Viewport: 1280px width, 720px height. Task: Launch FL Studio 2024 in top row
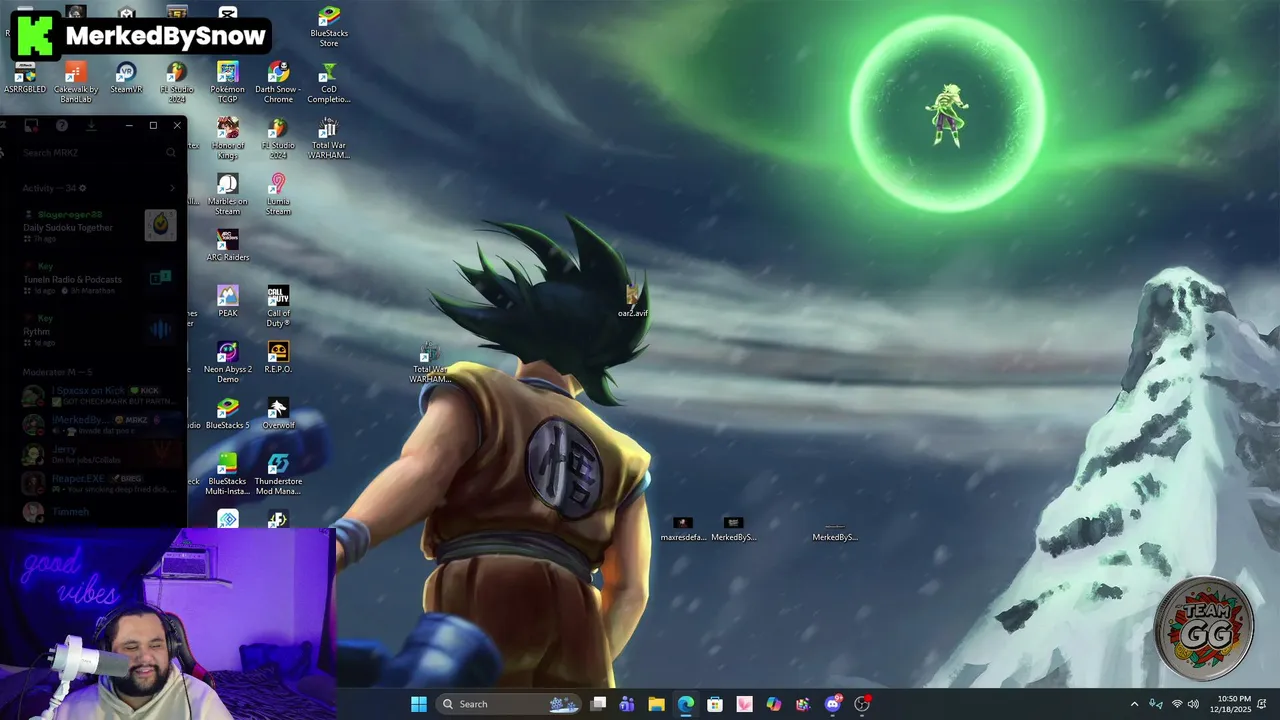pos(176,83)
